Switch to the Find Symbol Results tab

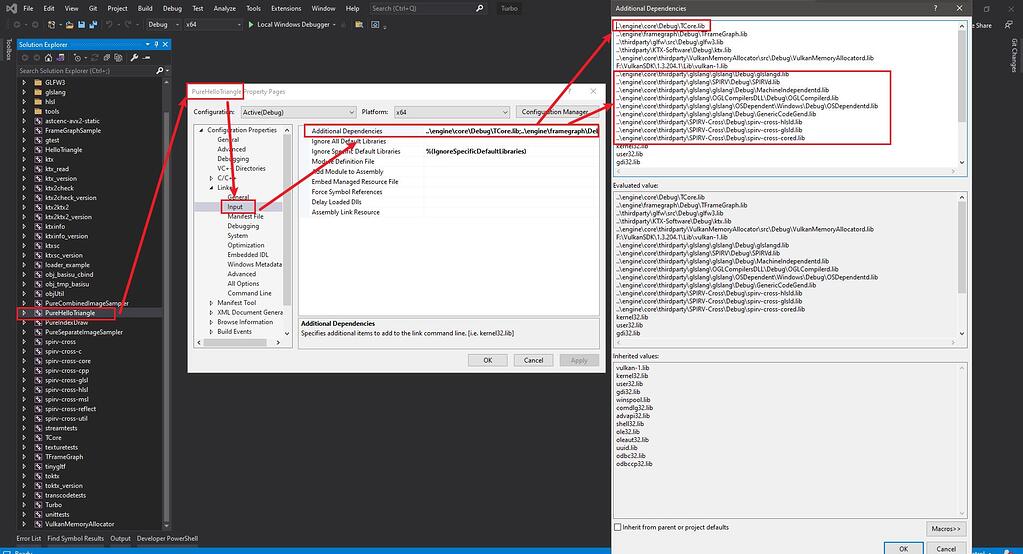(x=75, y=538)
